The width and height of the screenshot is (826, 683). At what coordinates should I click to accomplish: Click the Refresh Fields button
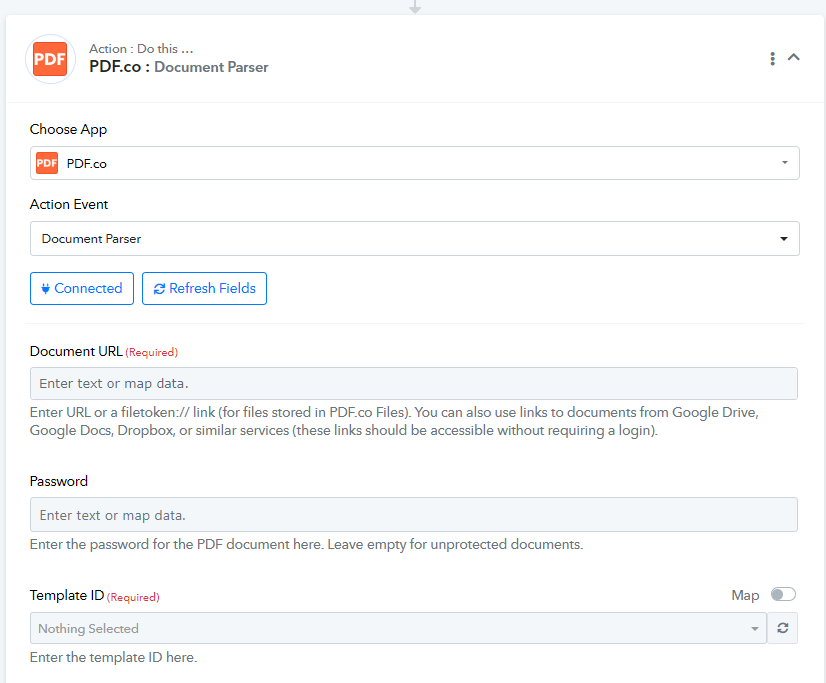coord(204,289)
